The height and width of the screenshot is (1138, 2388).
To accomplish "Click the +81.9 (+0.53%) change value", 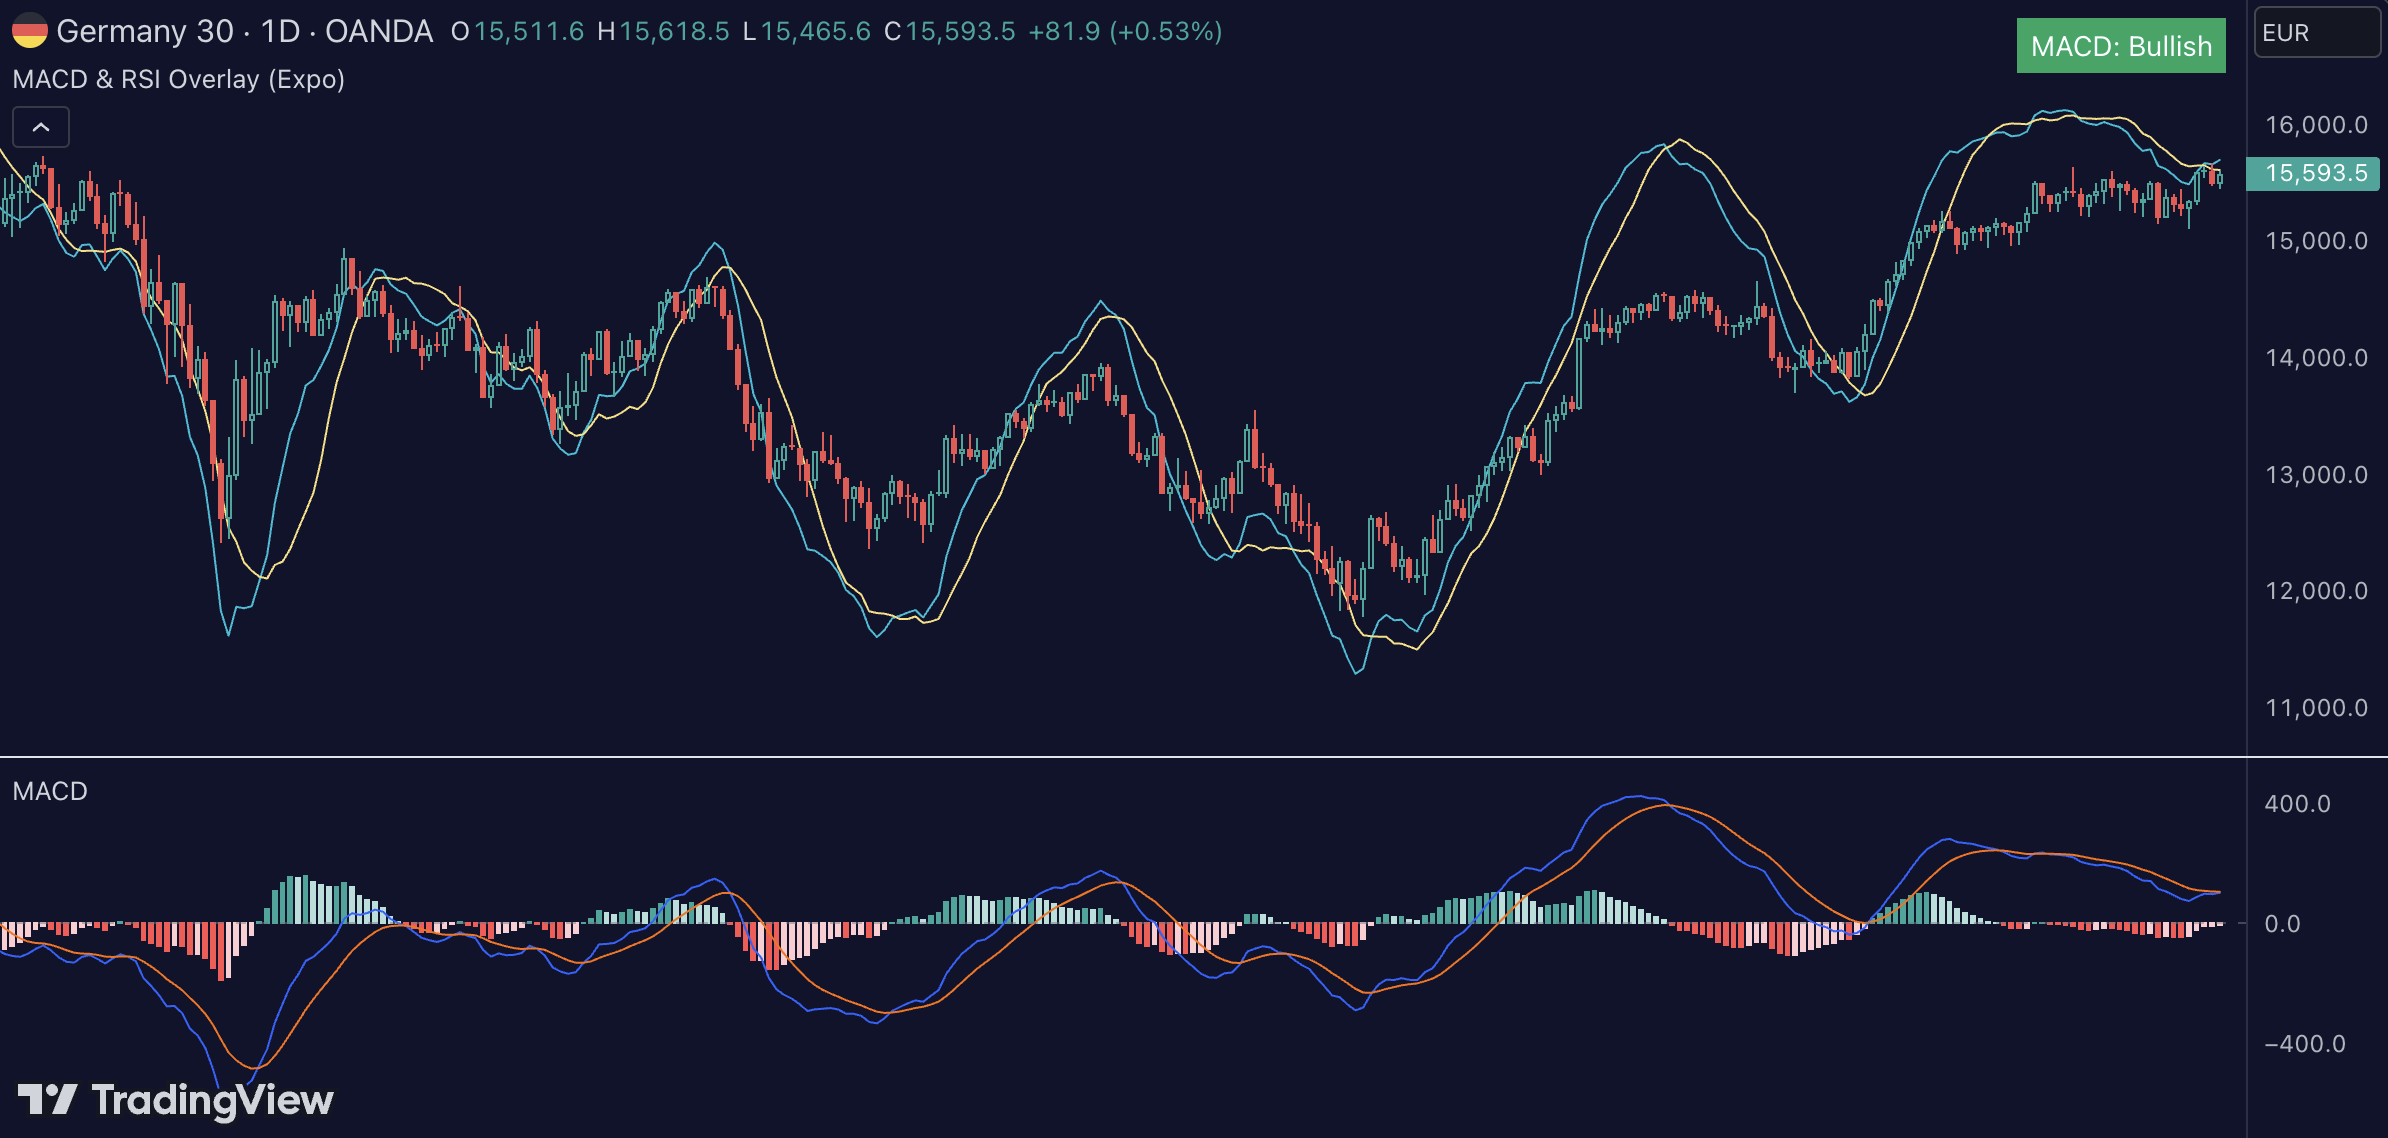I will (1125, 31).
